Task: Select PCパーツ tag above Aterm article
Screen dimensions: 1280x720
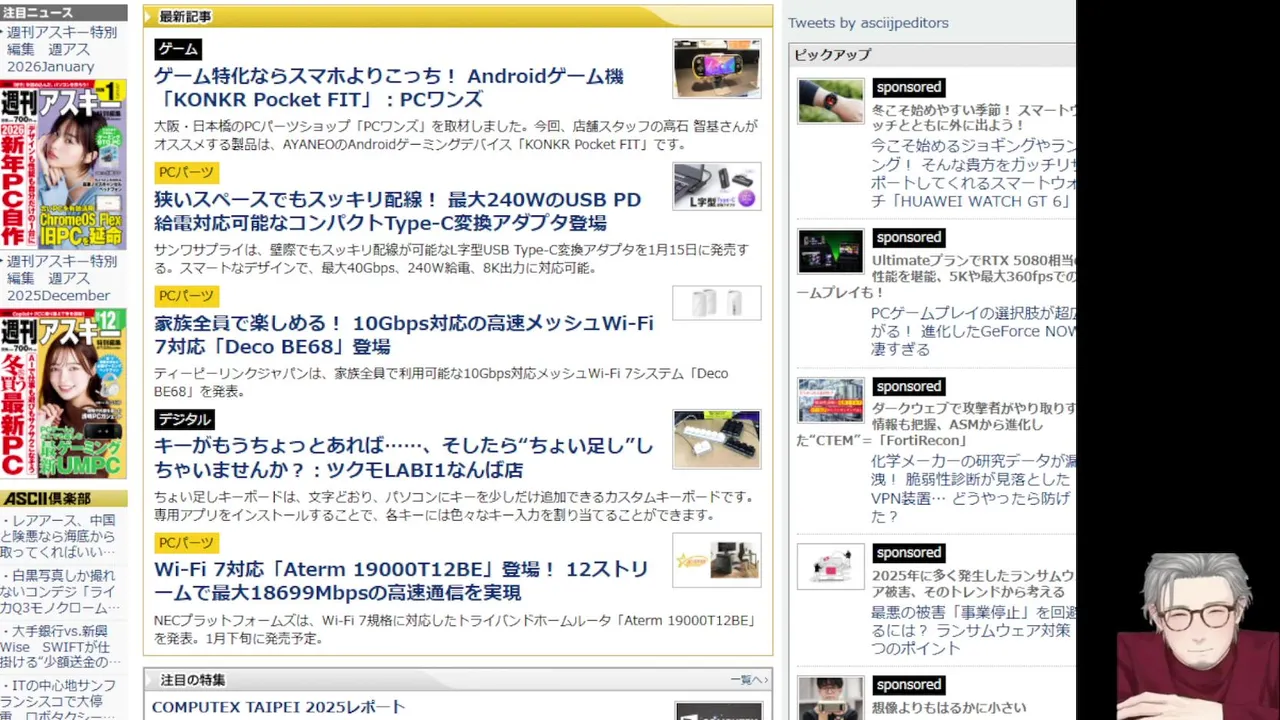Action: (186, 543)
